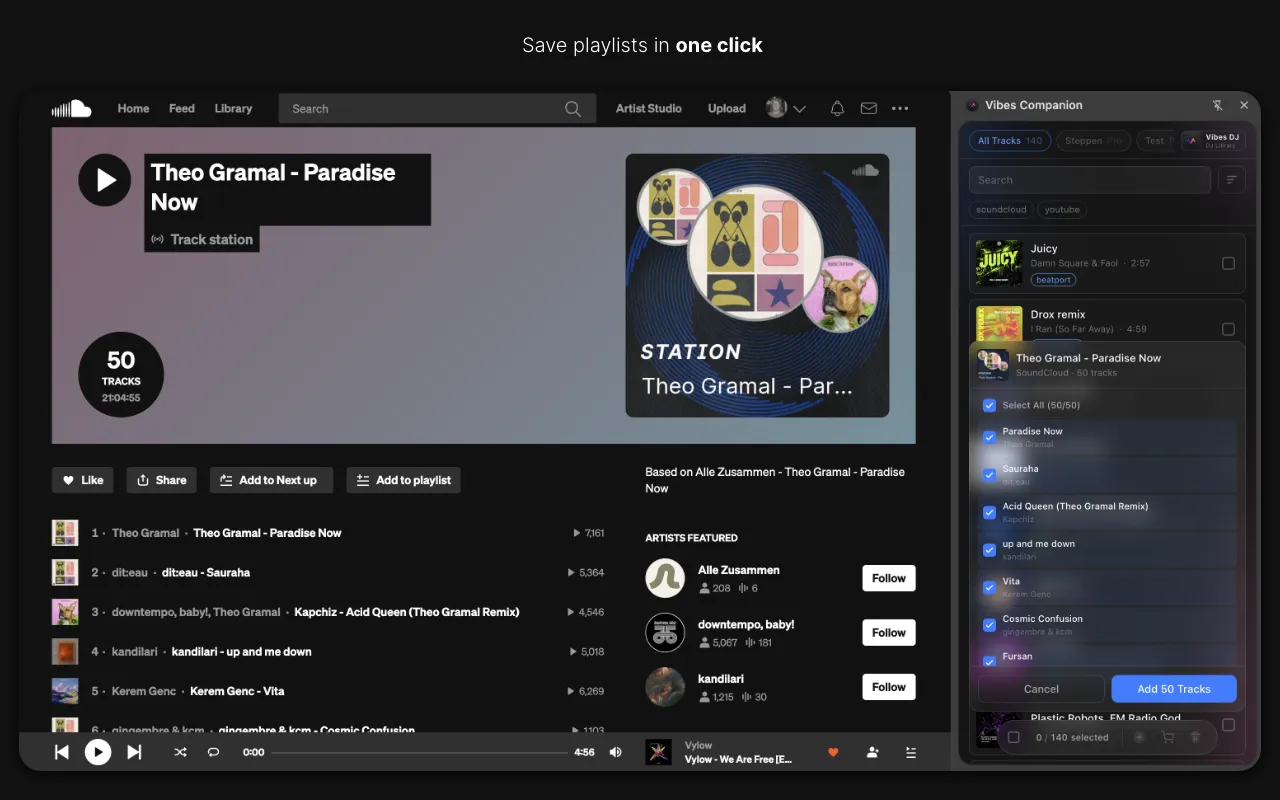
Task: Click Add to playlist
Action: tap(404, 480)
